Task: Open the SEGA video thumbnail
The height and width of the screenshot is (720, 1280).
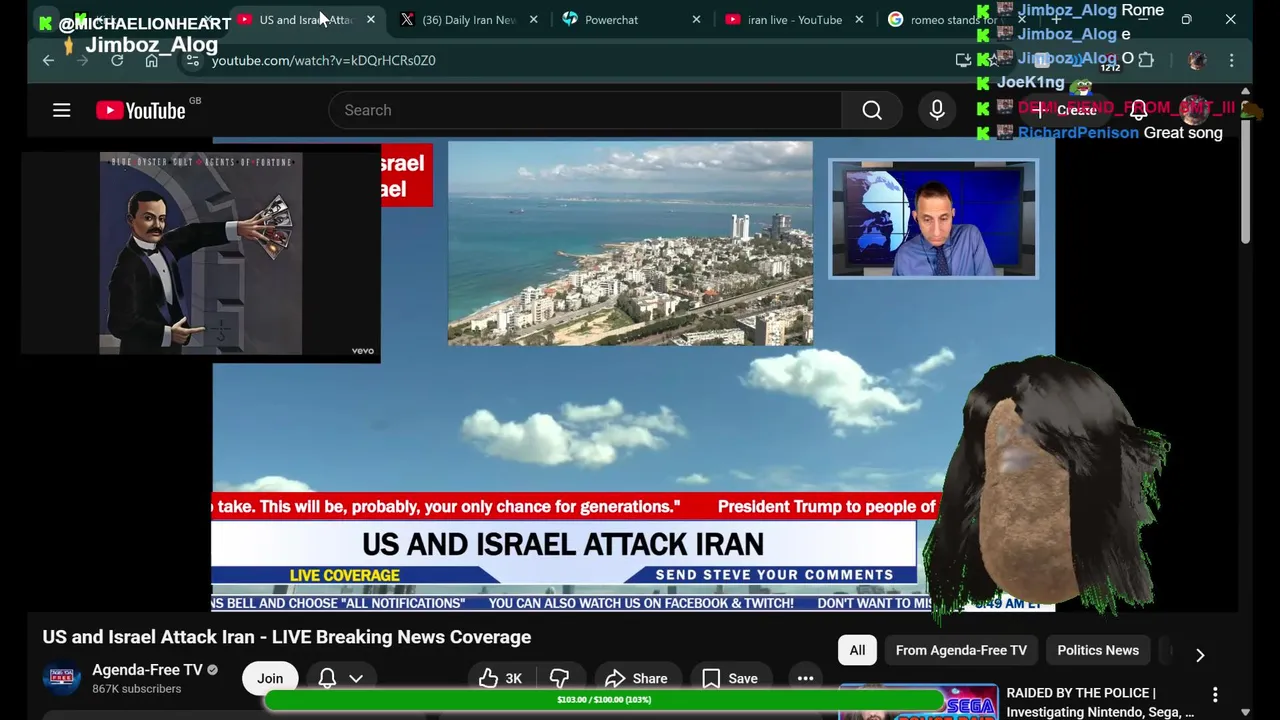Action: [918, 702]
